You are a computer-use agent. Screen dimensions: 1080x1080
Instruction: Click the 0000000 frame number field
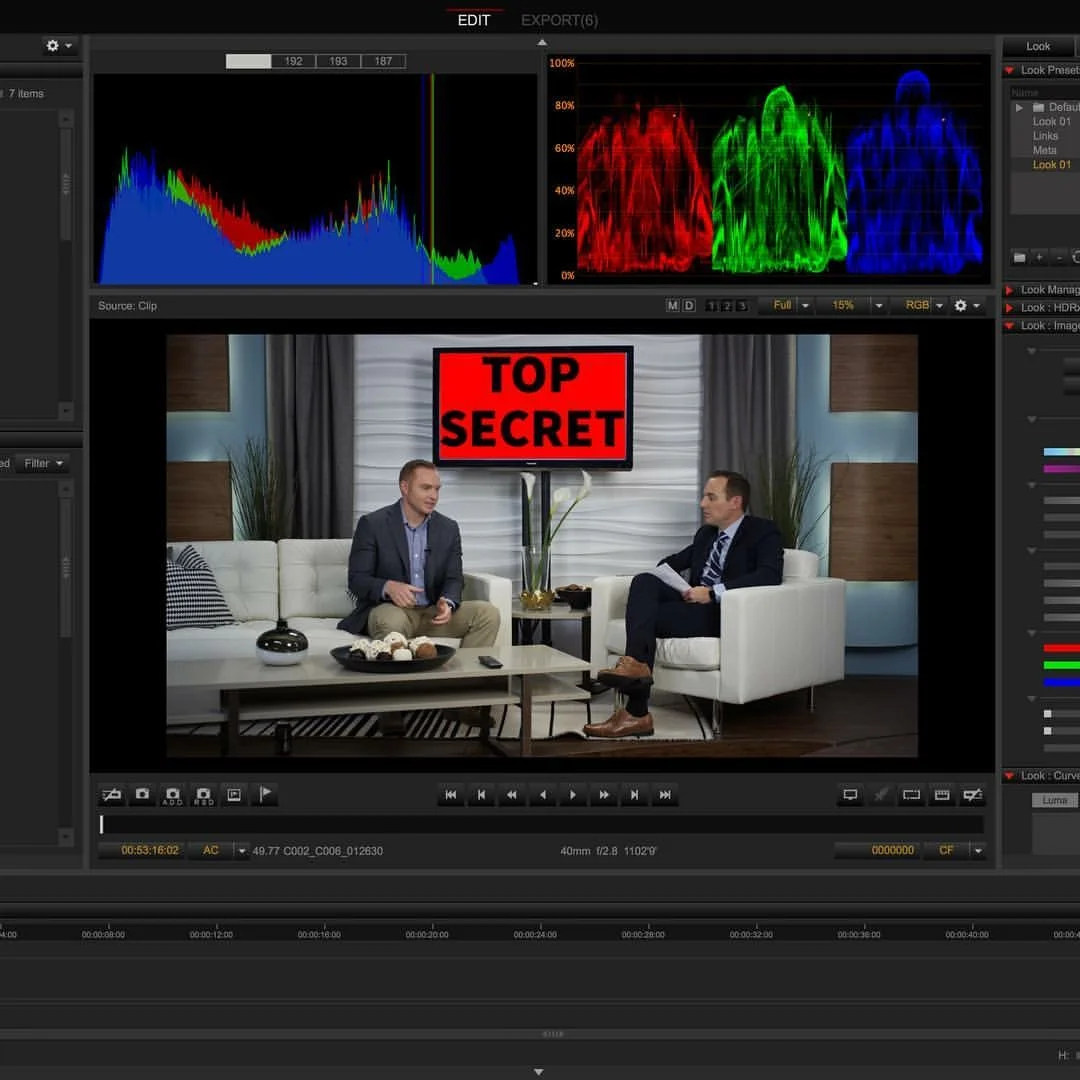pyautogui.click(x=878, y=851)
